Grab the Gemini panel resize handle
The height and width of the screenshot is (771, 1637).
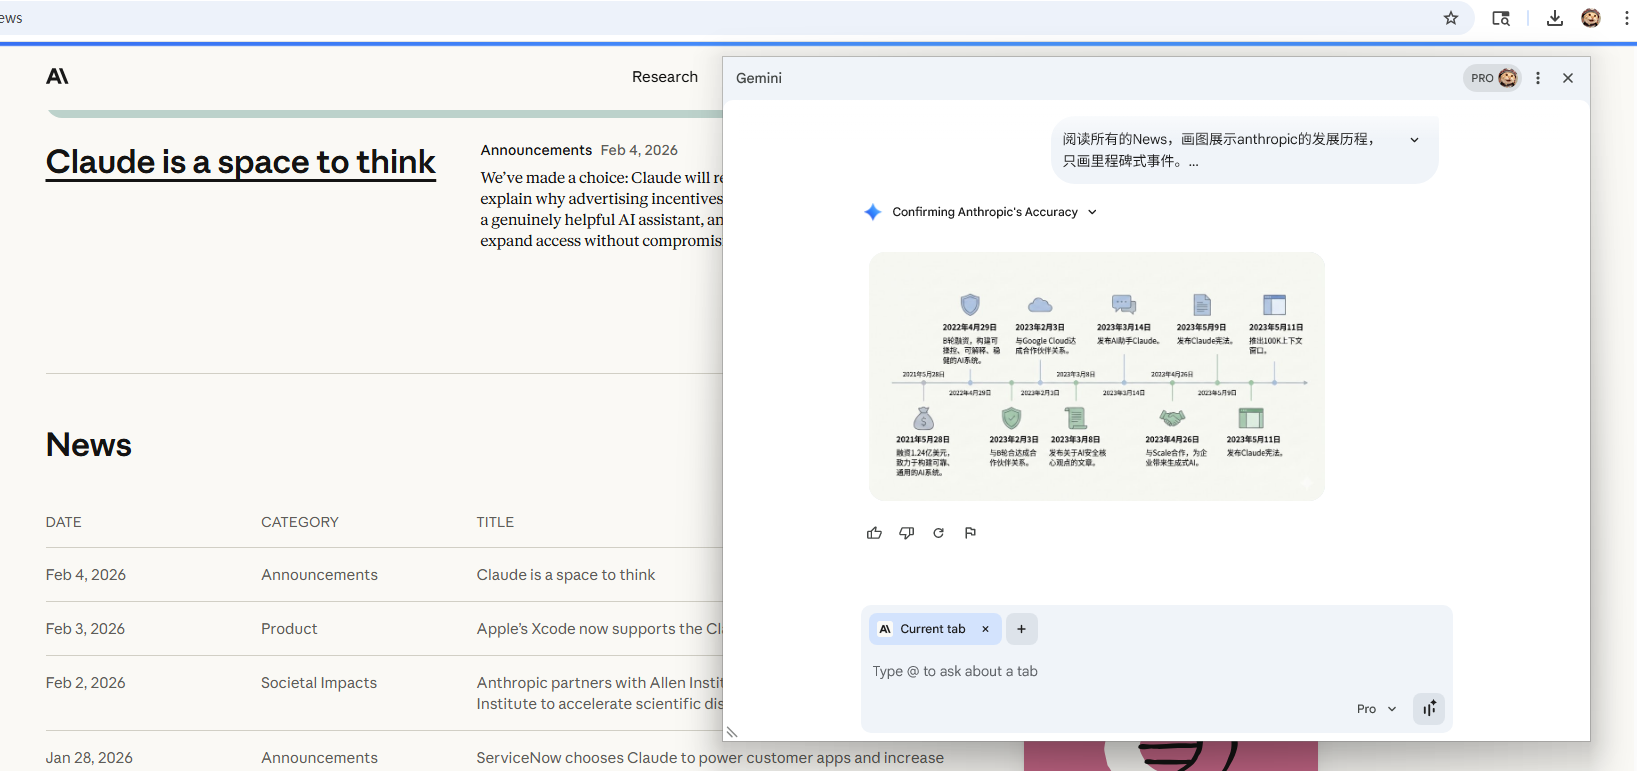[732, 732]
